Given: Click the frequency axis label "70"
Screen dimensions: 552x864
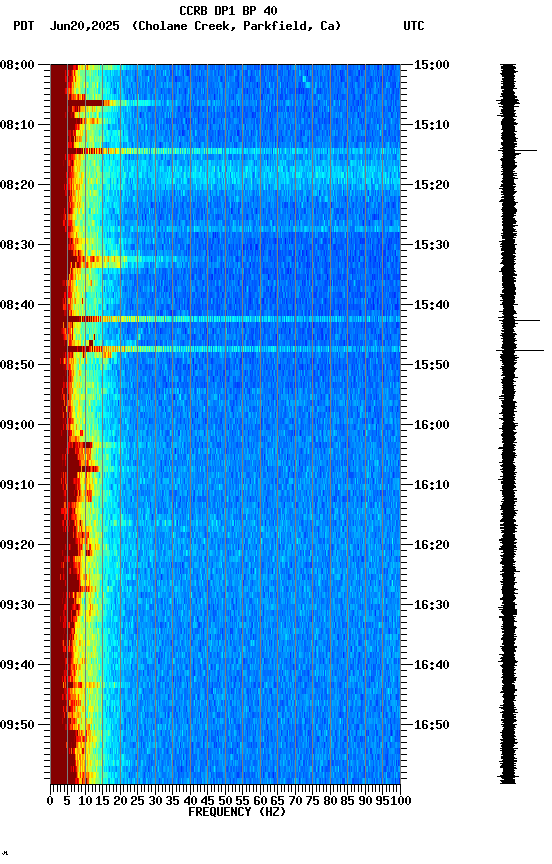Looking at the screenshot, I should 295,801.
